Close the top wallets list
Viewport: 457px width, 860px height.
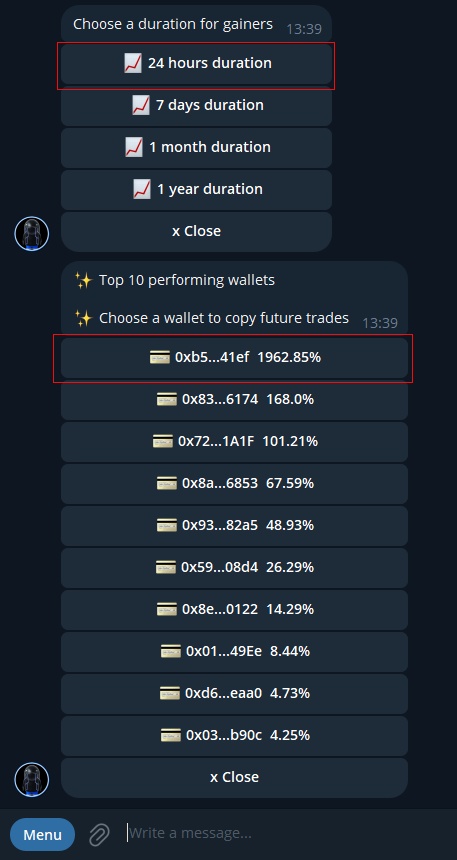point(234,778)
